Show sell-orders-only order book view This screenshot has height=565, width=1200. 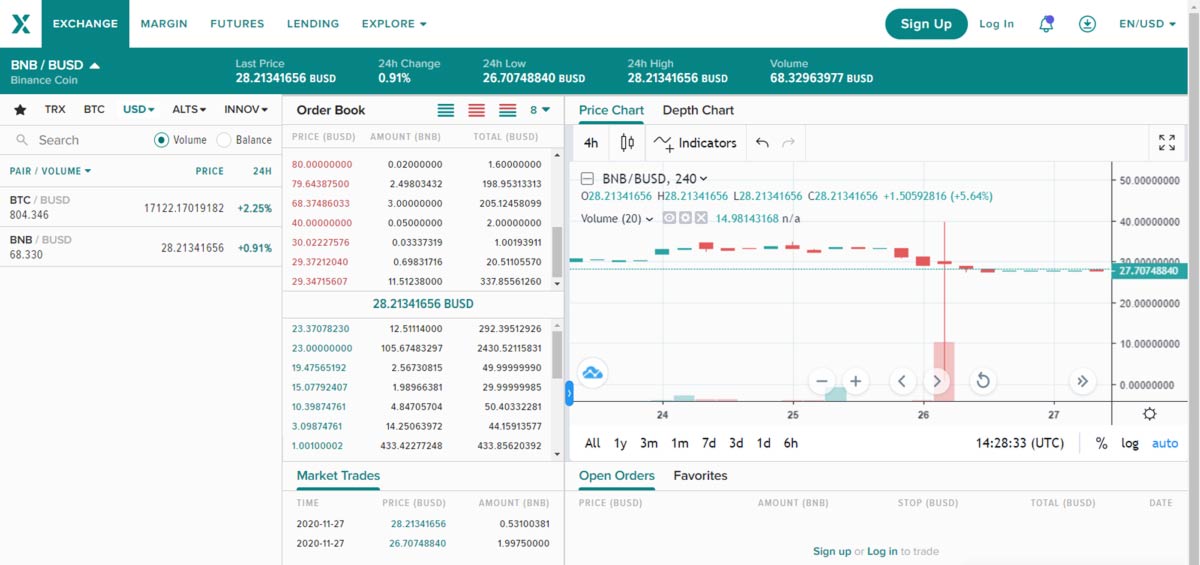coord(476,110)
